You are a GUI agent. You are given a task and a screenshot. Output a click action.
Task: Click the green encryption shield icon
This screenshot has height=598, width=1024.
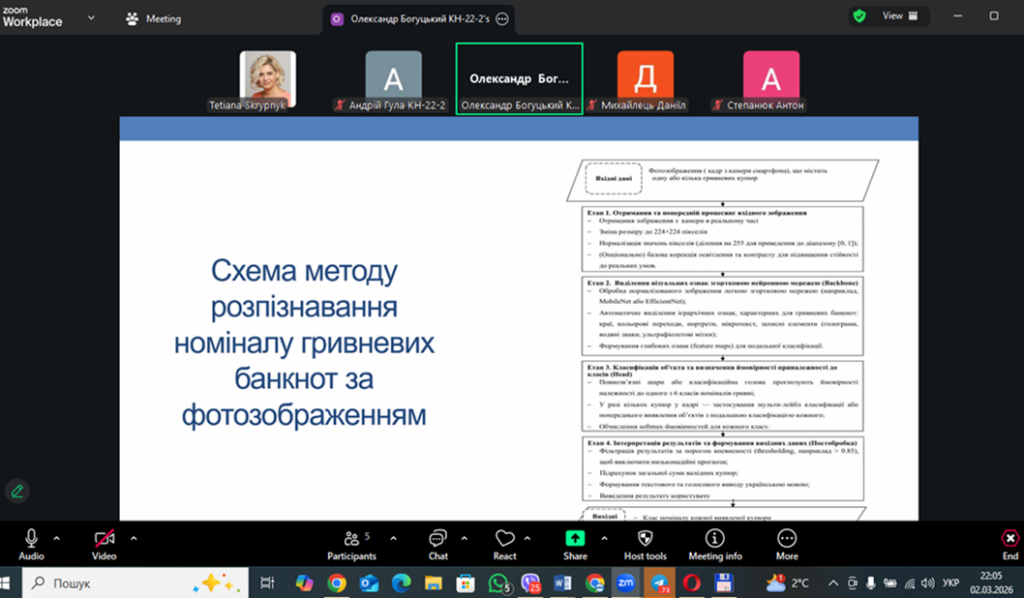coord(859,16)
